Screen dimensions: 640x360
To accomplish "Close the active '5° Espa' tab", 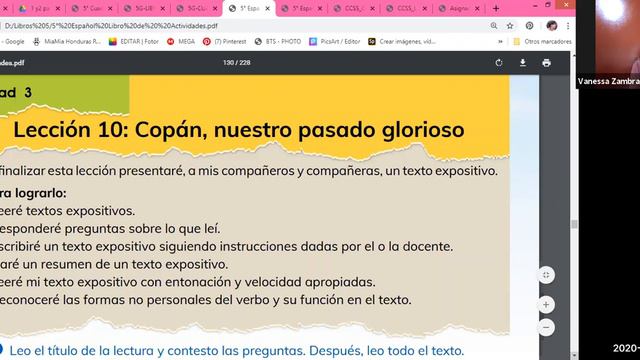I will 268,8.
